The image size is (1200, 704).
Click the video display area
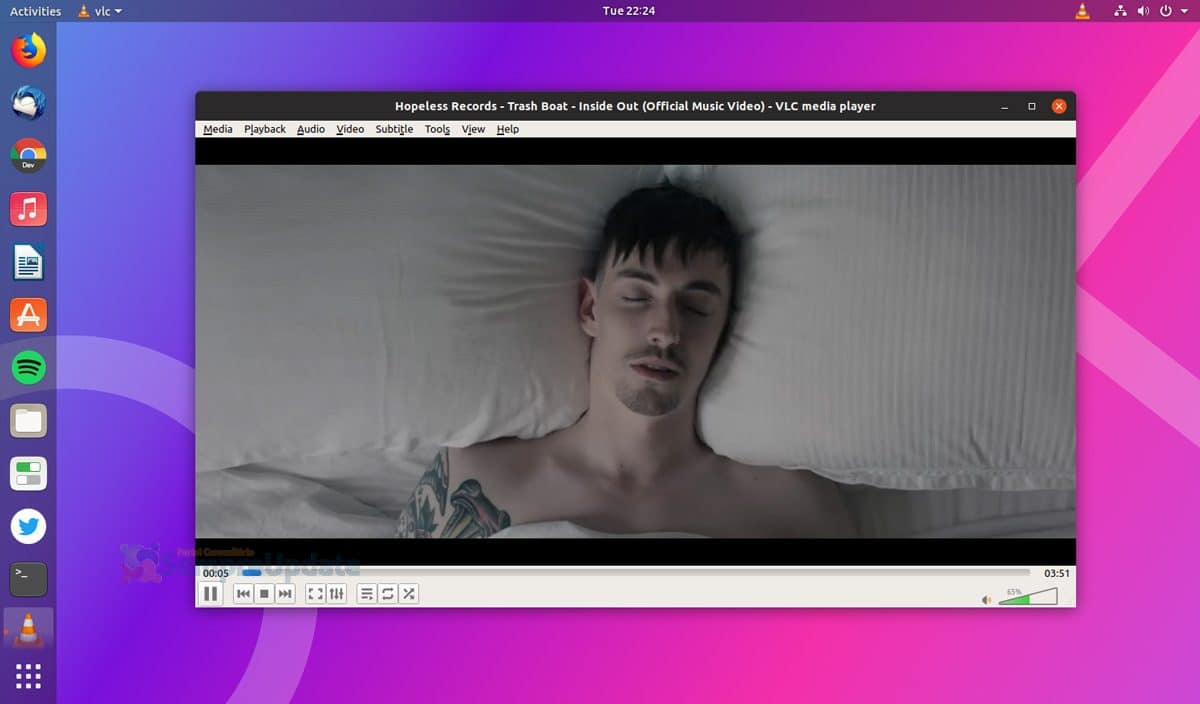click(635, 351)
